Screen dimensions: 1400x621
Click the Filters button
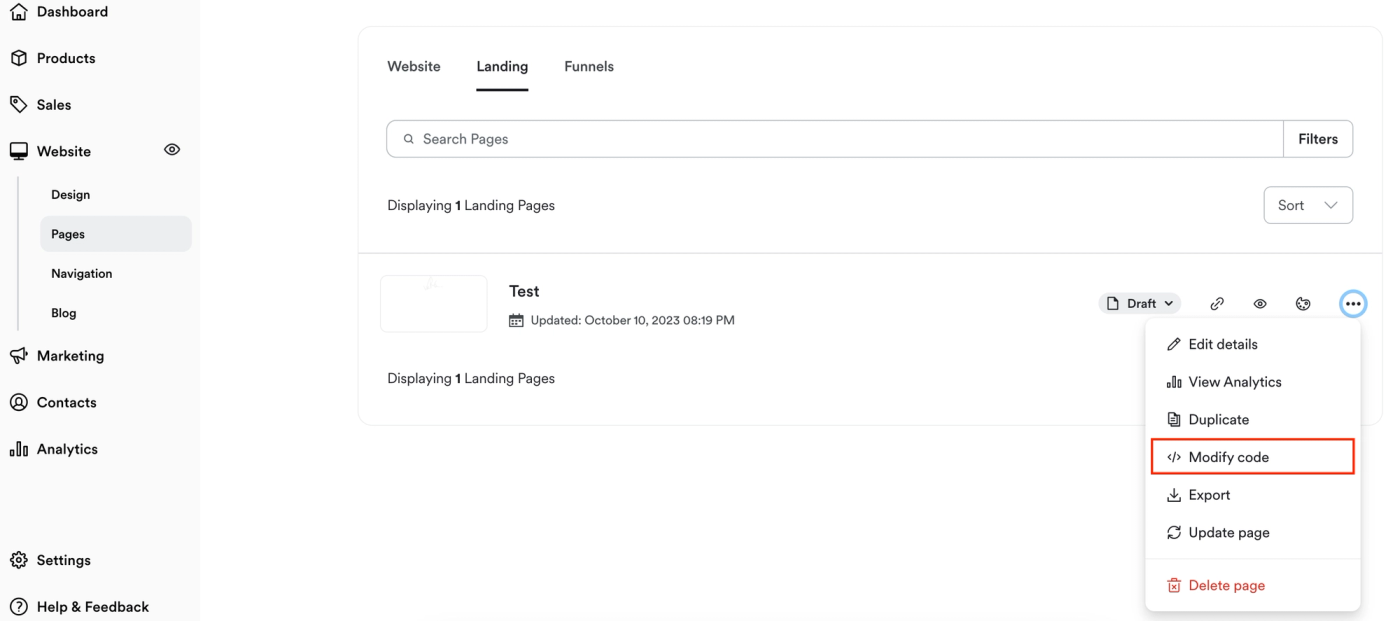pos(1318,139)
